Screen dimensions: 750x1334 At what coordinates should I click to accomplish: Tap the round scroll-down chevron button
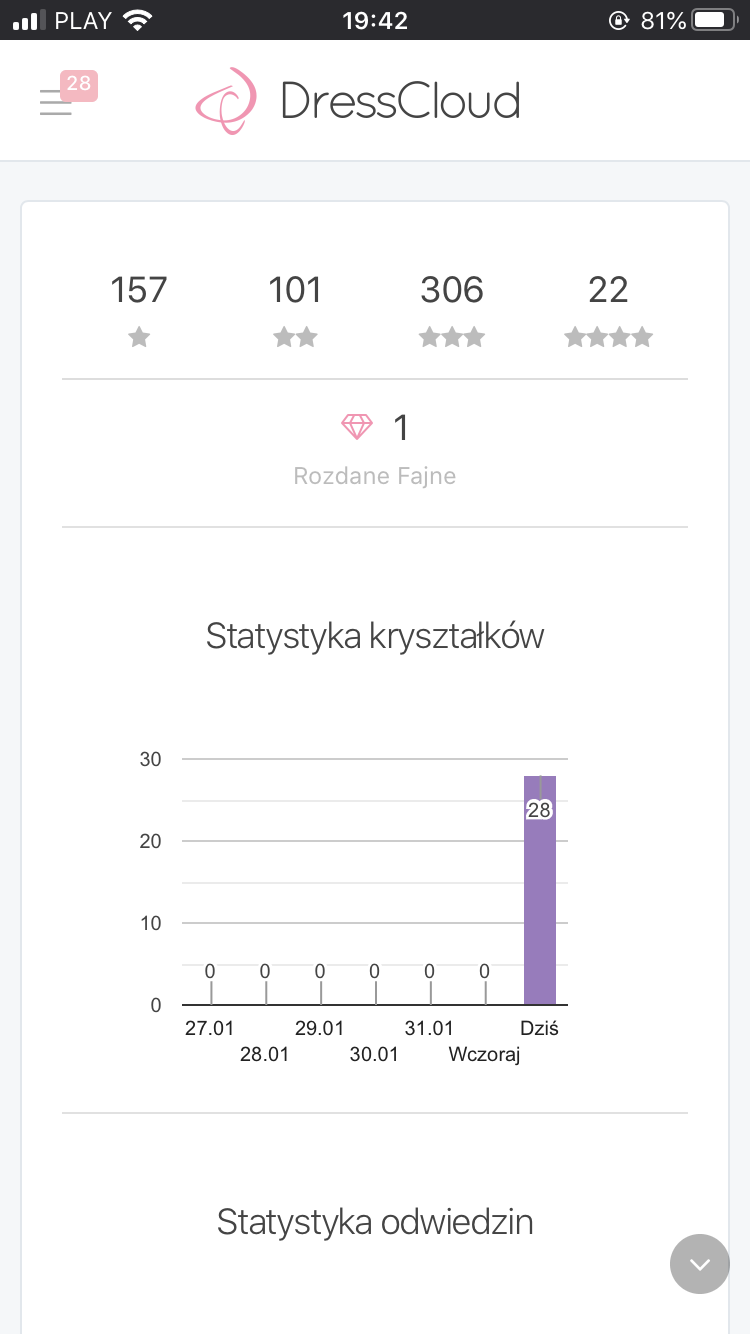tap(699, 1264)
